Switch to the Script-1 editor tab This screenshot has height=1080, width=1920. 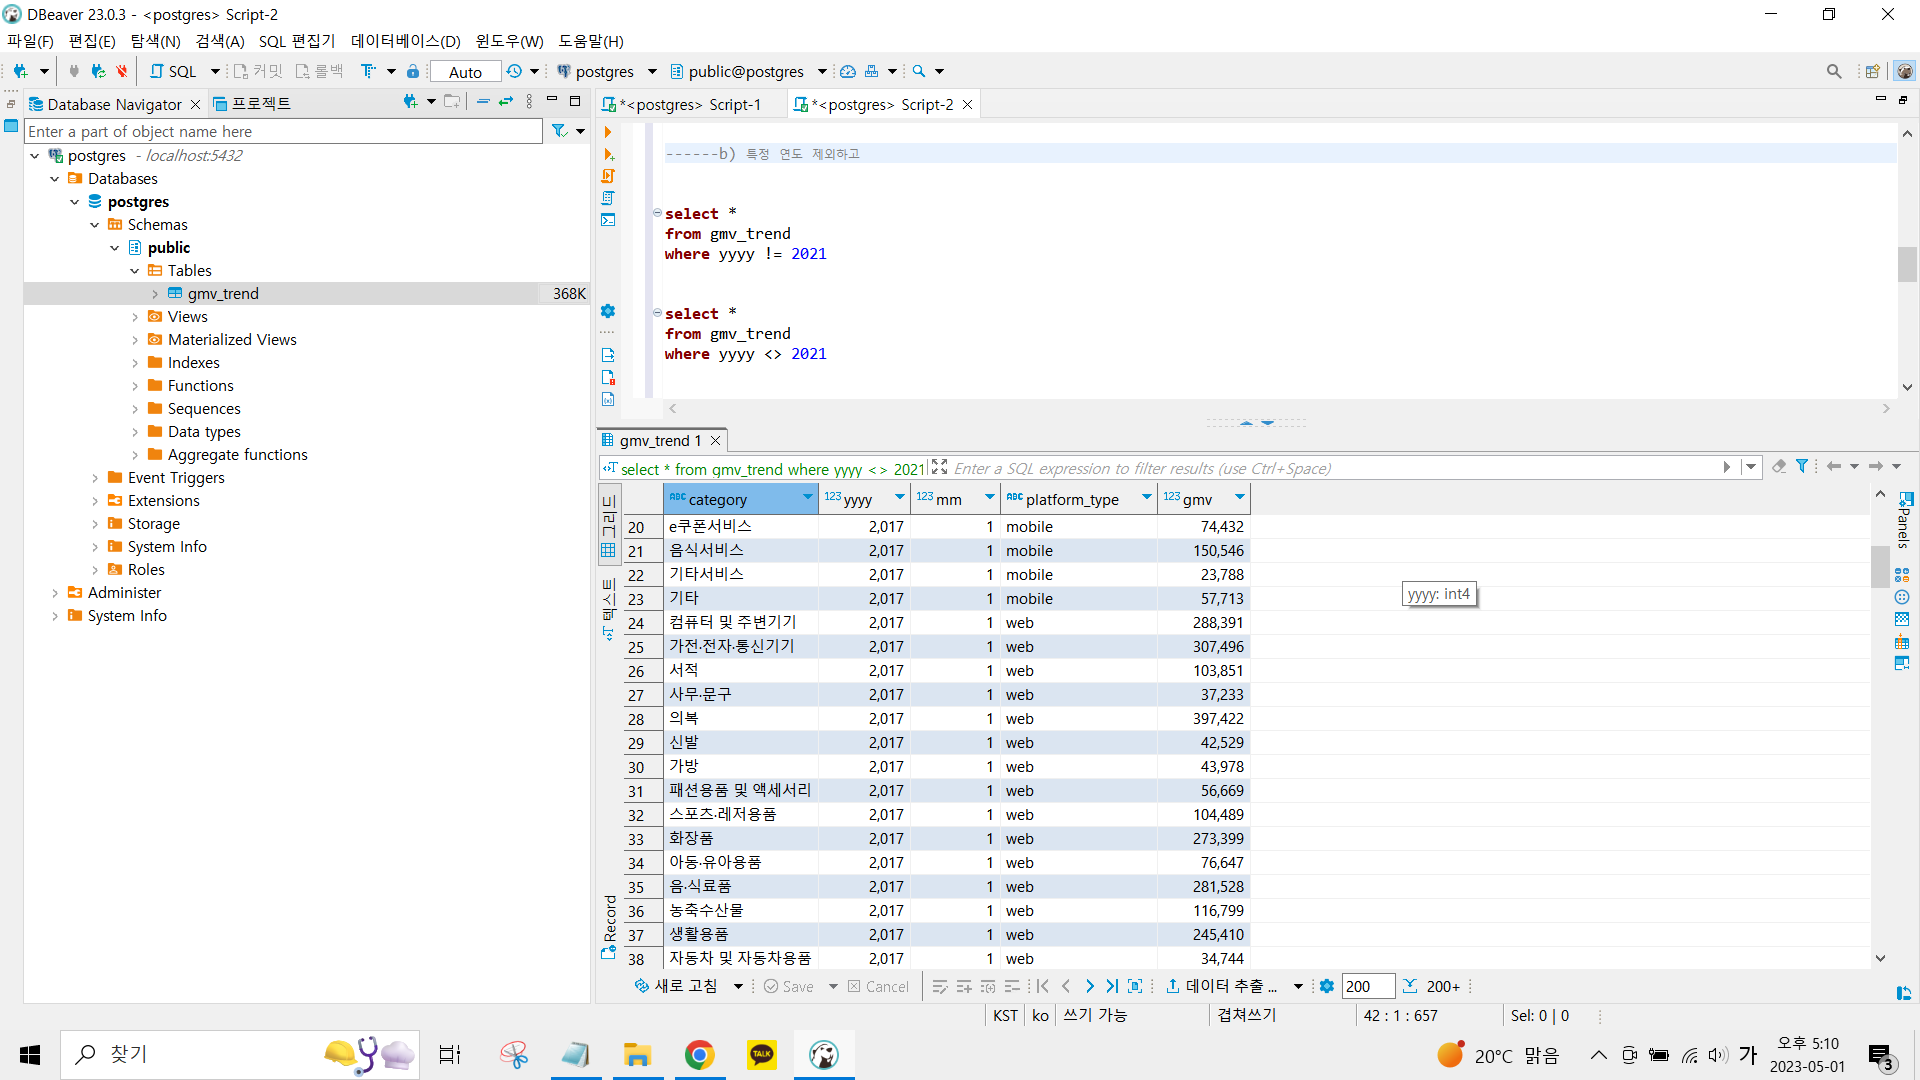(x=689, y=105)
